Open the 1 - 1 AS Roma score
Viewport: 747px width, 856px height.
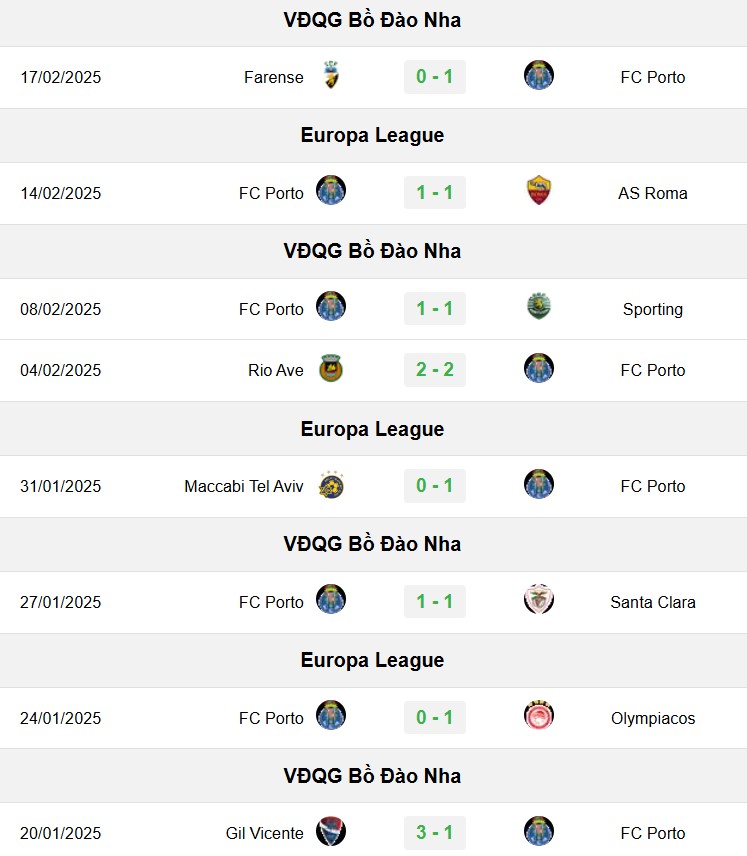[435, 192]
